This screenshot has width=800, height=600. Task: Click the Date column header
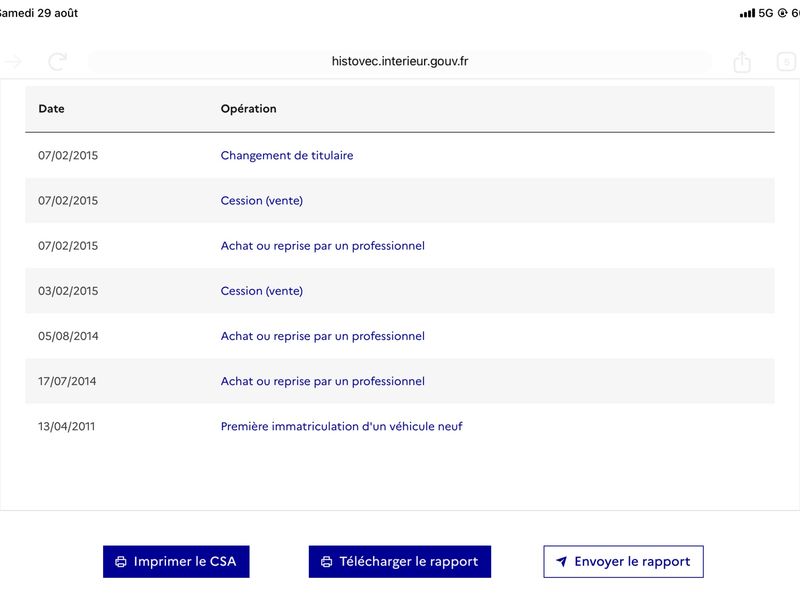point(52,109)
